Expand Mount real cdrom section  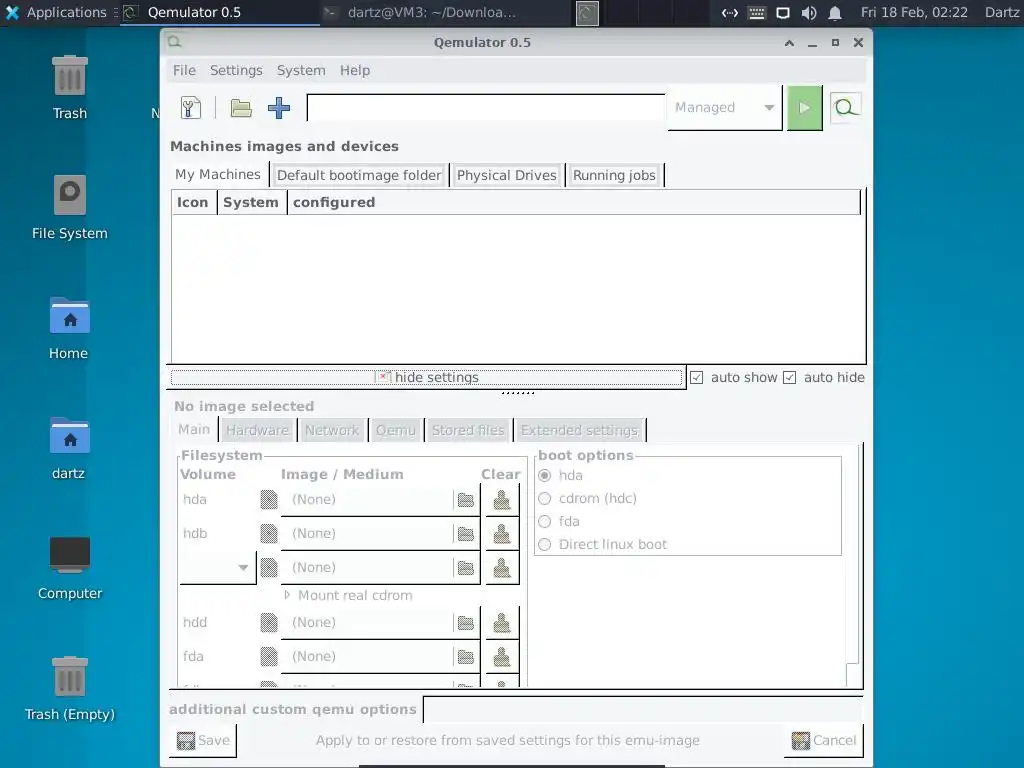pos(287,595)
